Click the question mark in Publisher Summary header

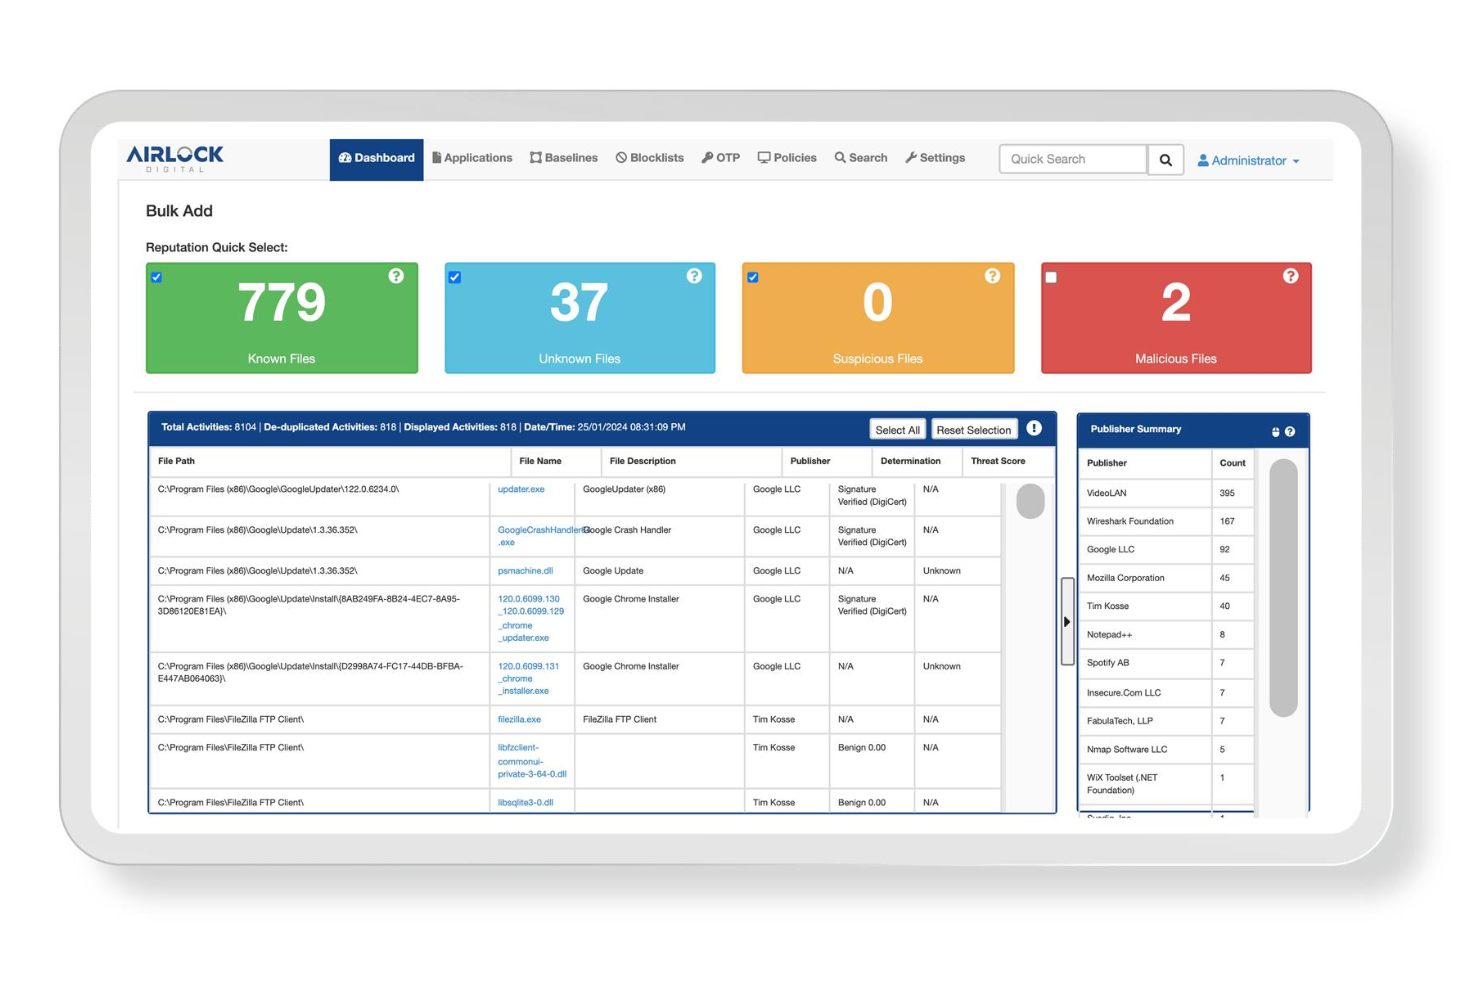(1292, 429)
